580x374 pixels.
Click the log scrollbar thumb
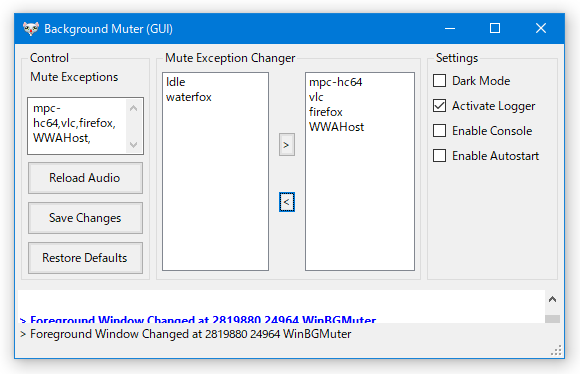(x=552, y=319)
